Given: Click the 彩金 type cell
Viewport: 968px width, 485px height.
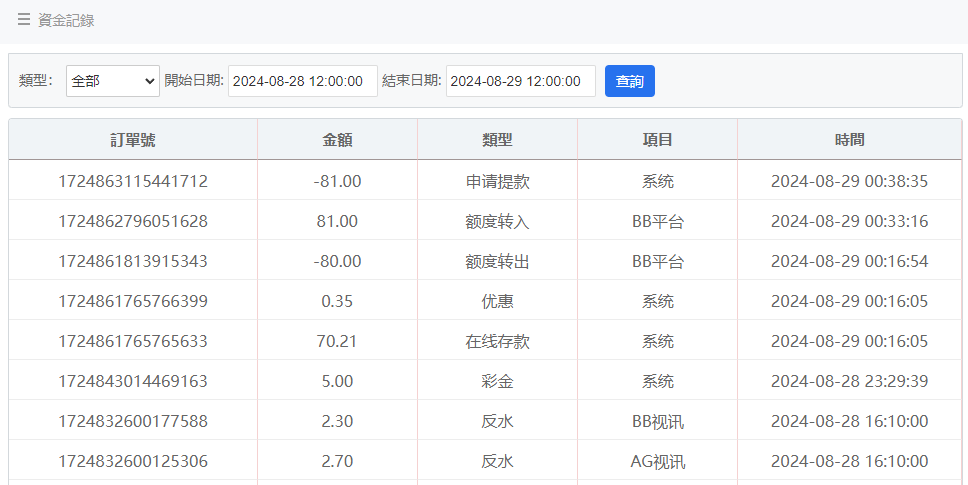Looking at the screenshot, I should click(497, 381).
